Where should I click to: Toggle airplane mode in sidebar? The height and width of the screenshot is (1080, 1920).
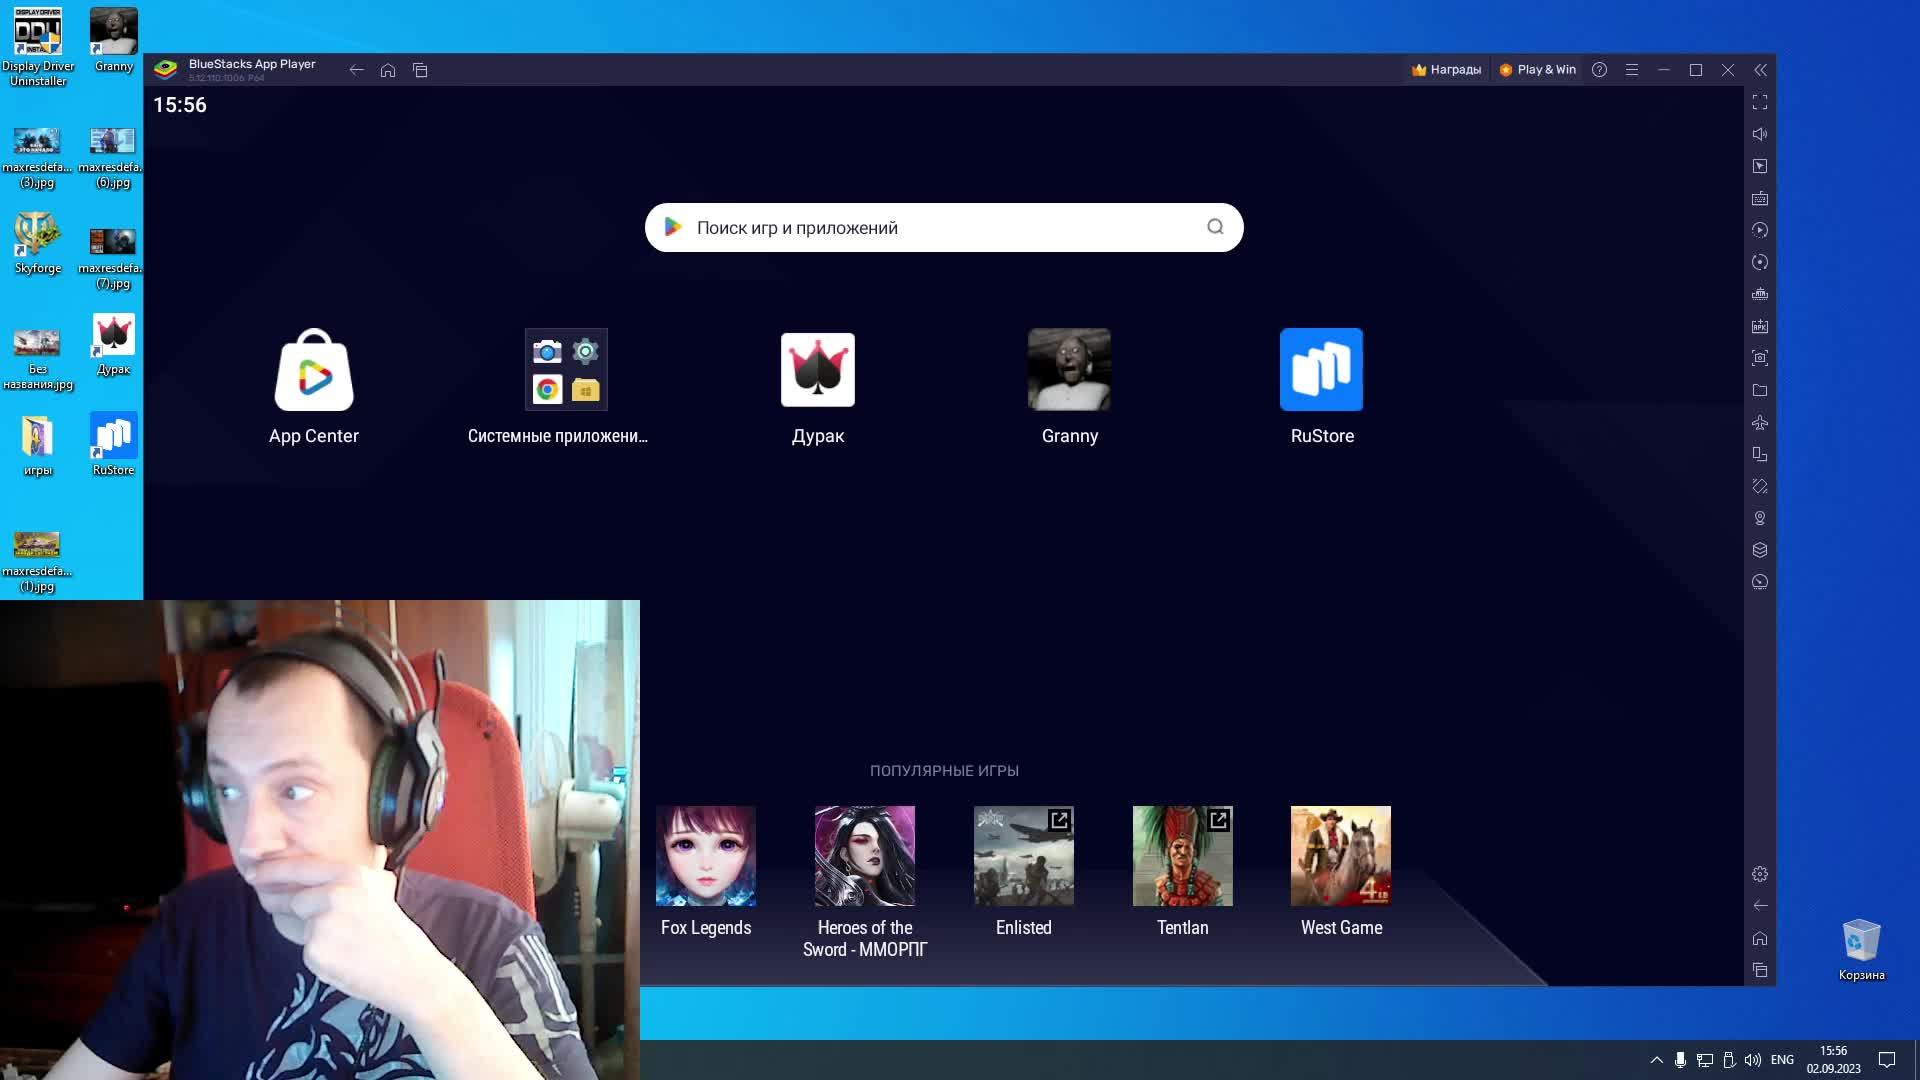point(1760,422)
